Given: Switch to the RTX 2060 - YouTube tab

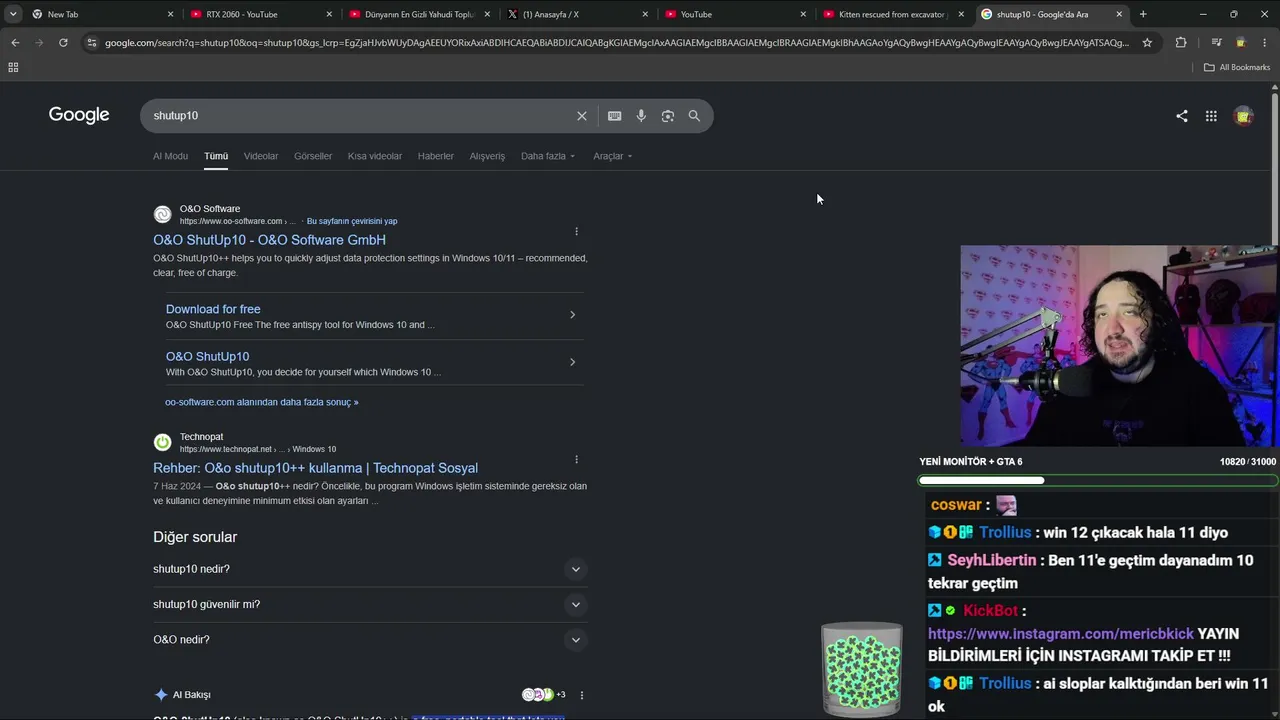Looking at the screenshot, I should pyautogui.click(x=261, y=14).
